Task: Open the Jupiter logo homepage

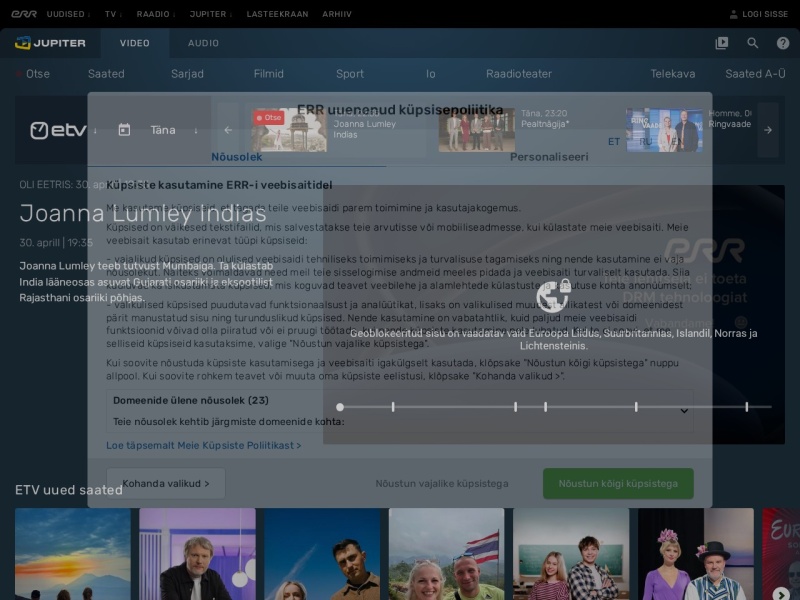Action: [50, 43]
